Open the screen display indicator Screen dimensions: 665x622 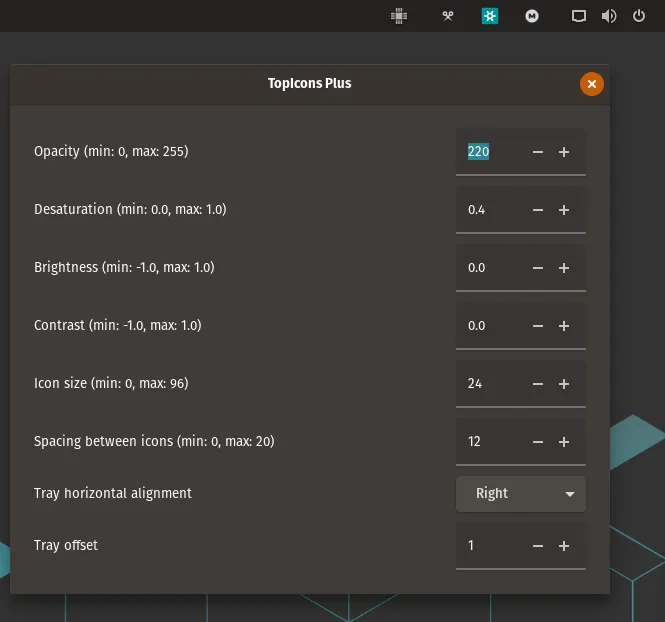[x=579, y=16]
